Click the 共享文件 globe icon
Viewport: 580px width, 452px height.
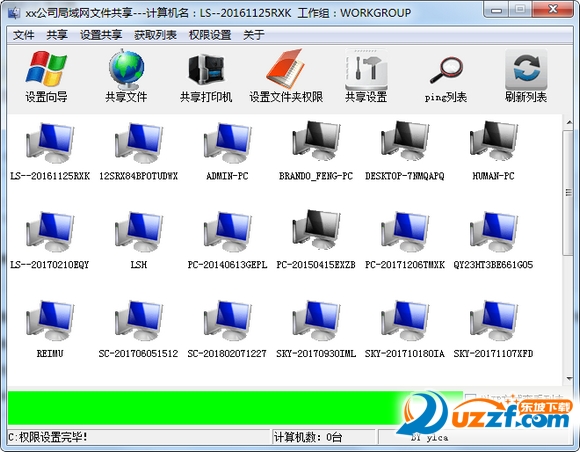[126, 77]
